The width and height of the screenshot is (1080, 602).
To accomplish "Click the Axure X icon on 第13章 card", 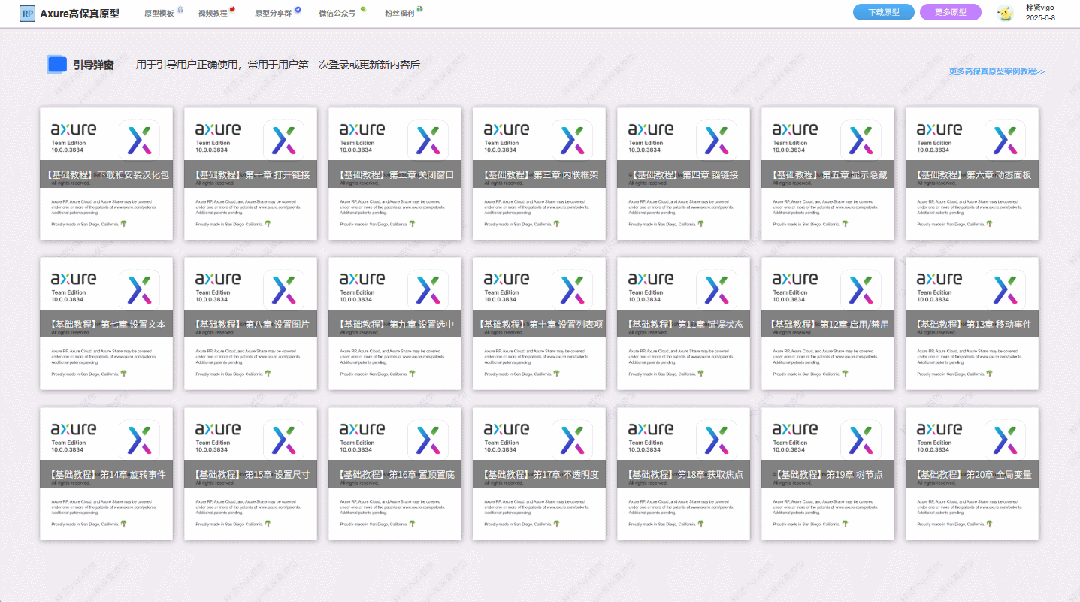I will point(1006,289).
